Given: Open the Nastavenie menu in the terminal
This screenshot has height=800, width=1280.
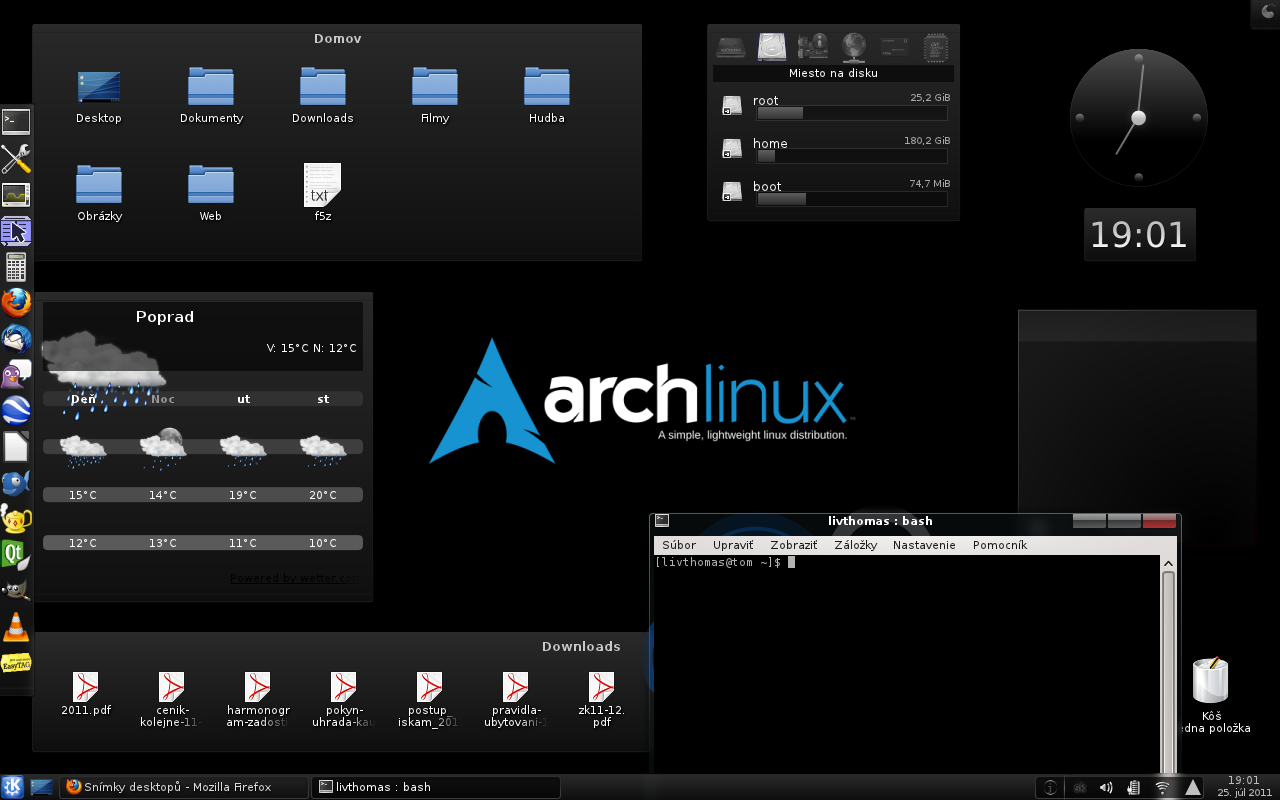Looking at the screenshot, I should [924, 545].
